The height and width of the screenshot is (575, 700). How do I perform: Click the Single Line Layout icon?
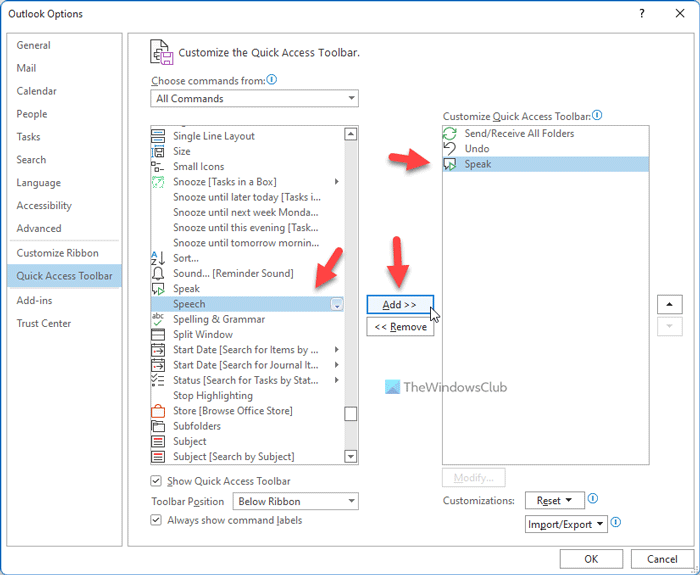[158, 136]
